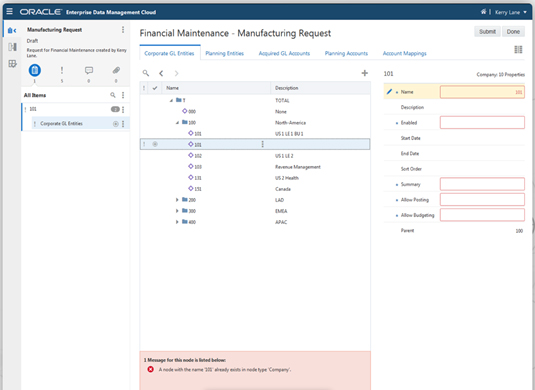Add a new node with plus icon
The image size is (535, 390).
click(364, 73)
